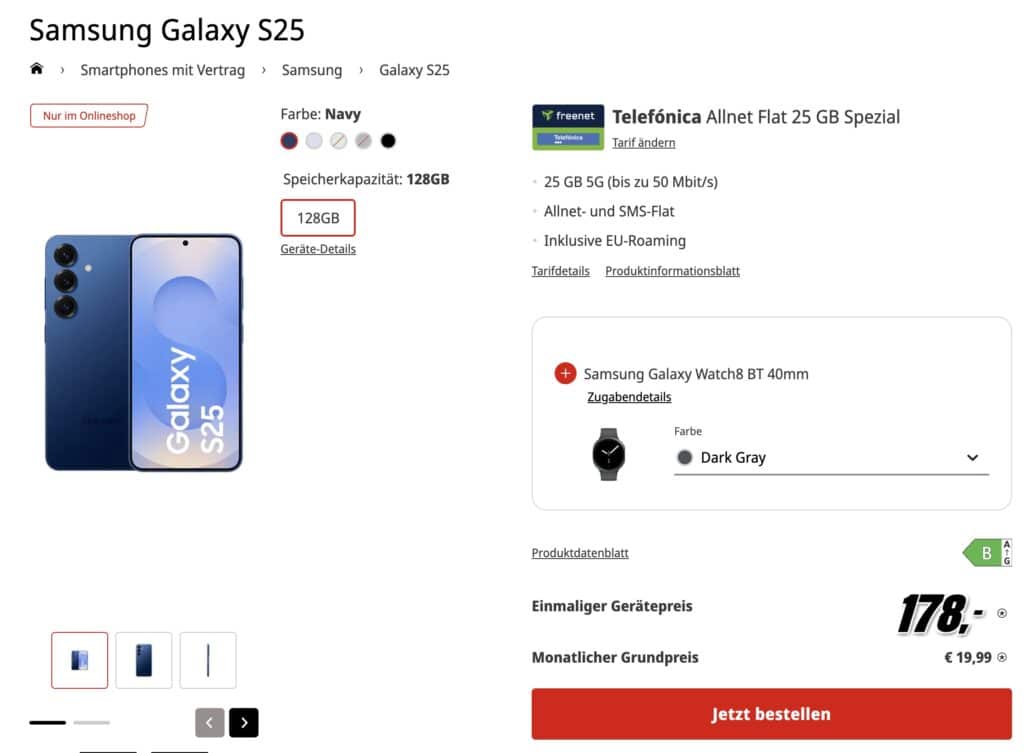Screen dimensions: 1024x753
Task: Click the freenet Telefónica tariff logo
Action: 568,127
